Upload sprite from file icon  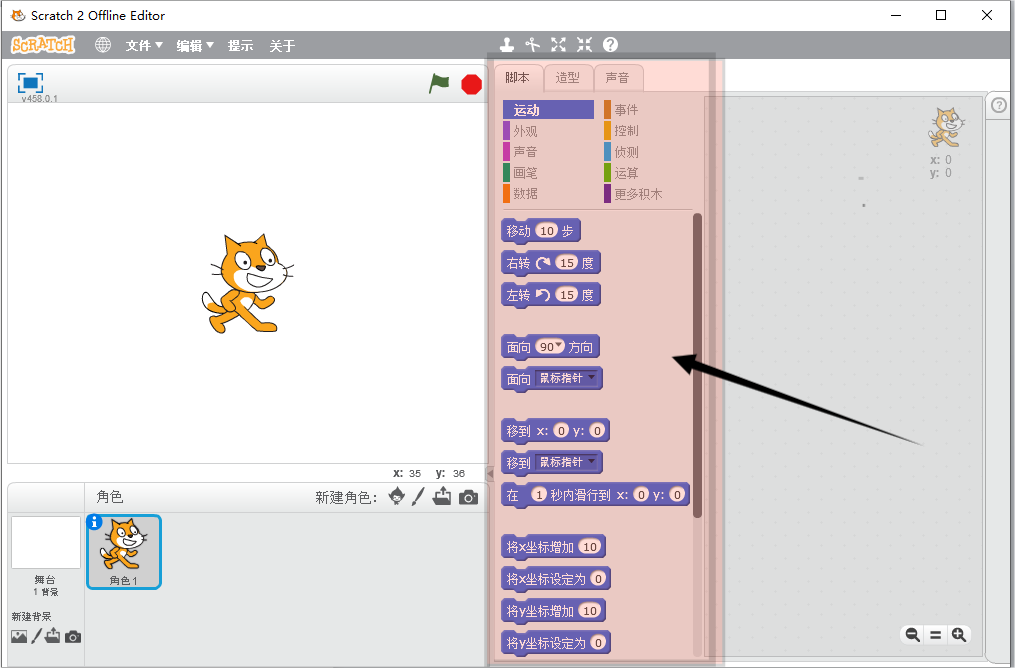(x=442, y=496)
